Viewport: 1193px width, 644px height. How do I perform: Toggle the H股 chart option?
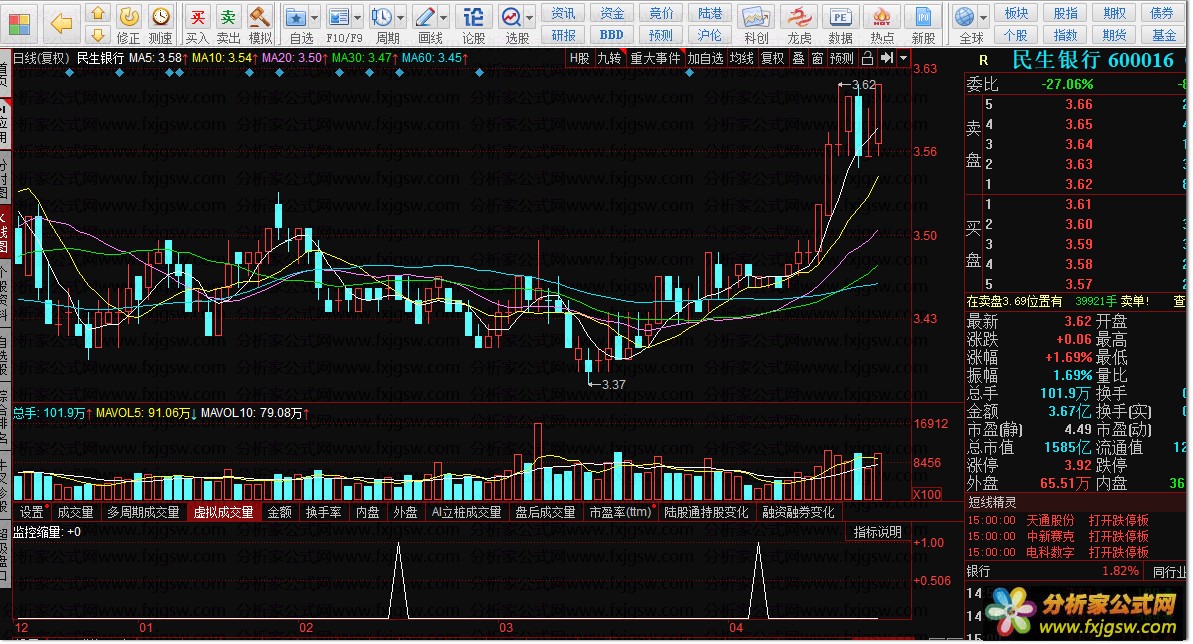pyautogui.click(x=580, y=58)
